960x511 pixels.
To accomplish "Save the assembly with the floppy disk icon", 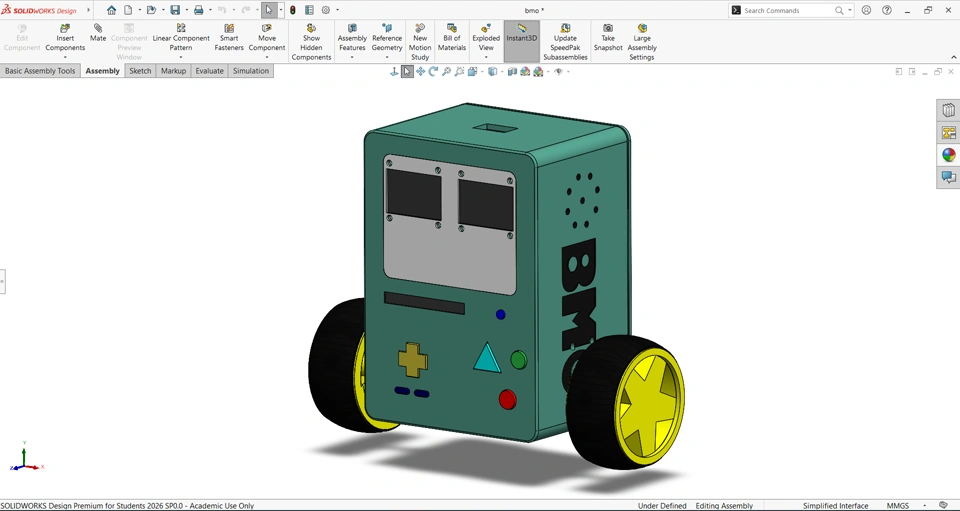I will pyautogui.click(x=175, y=10).
